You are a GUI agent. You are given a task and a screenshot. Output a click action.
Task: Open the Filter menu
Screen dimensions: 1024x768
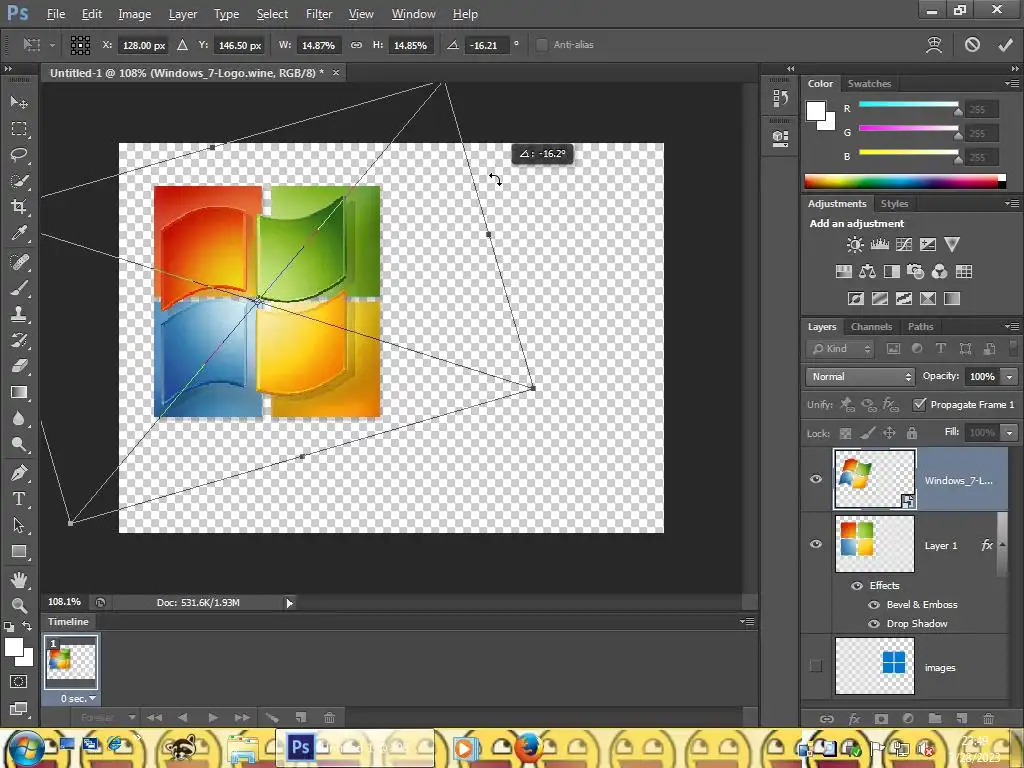(x=319, y=14)
